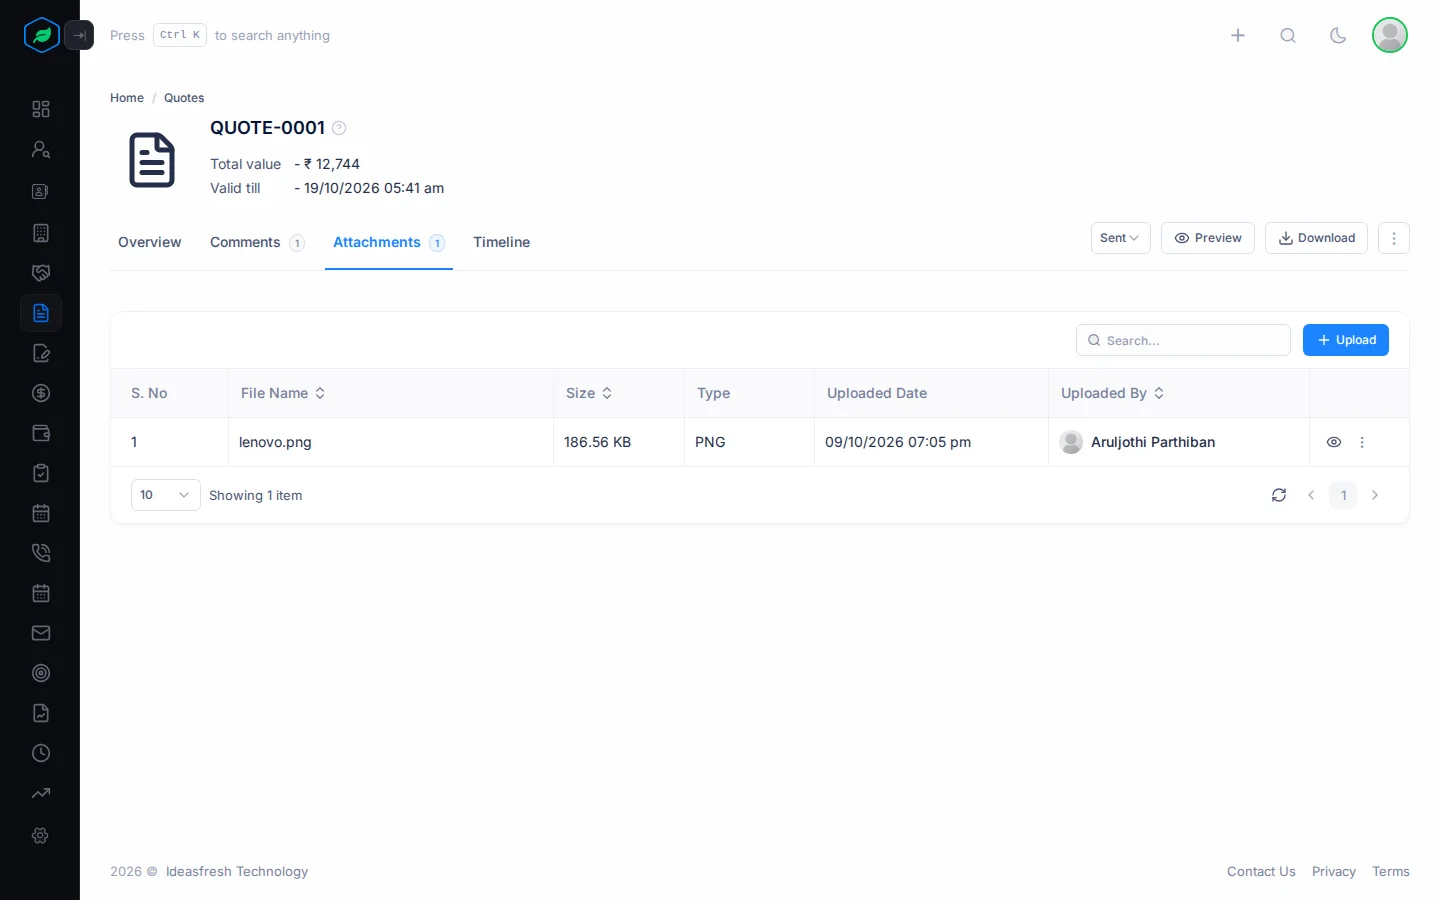The image size is (1440, 900).
Task: Open the handshake deals icon in sidebar
Action: coord(41,273)
